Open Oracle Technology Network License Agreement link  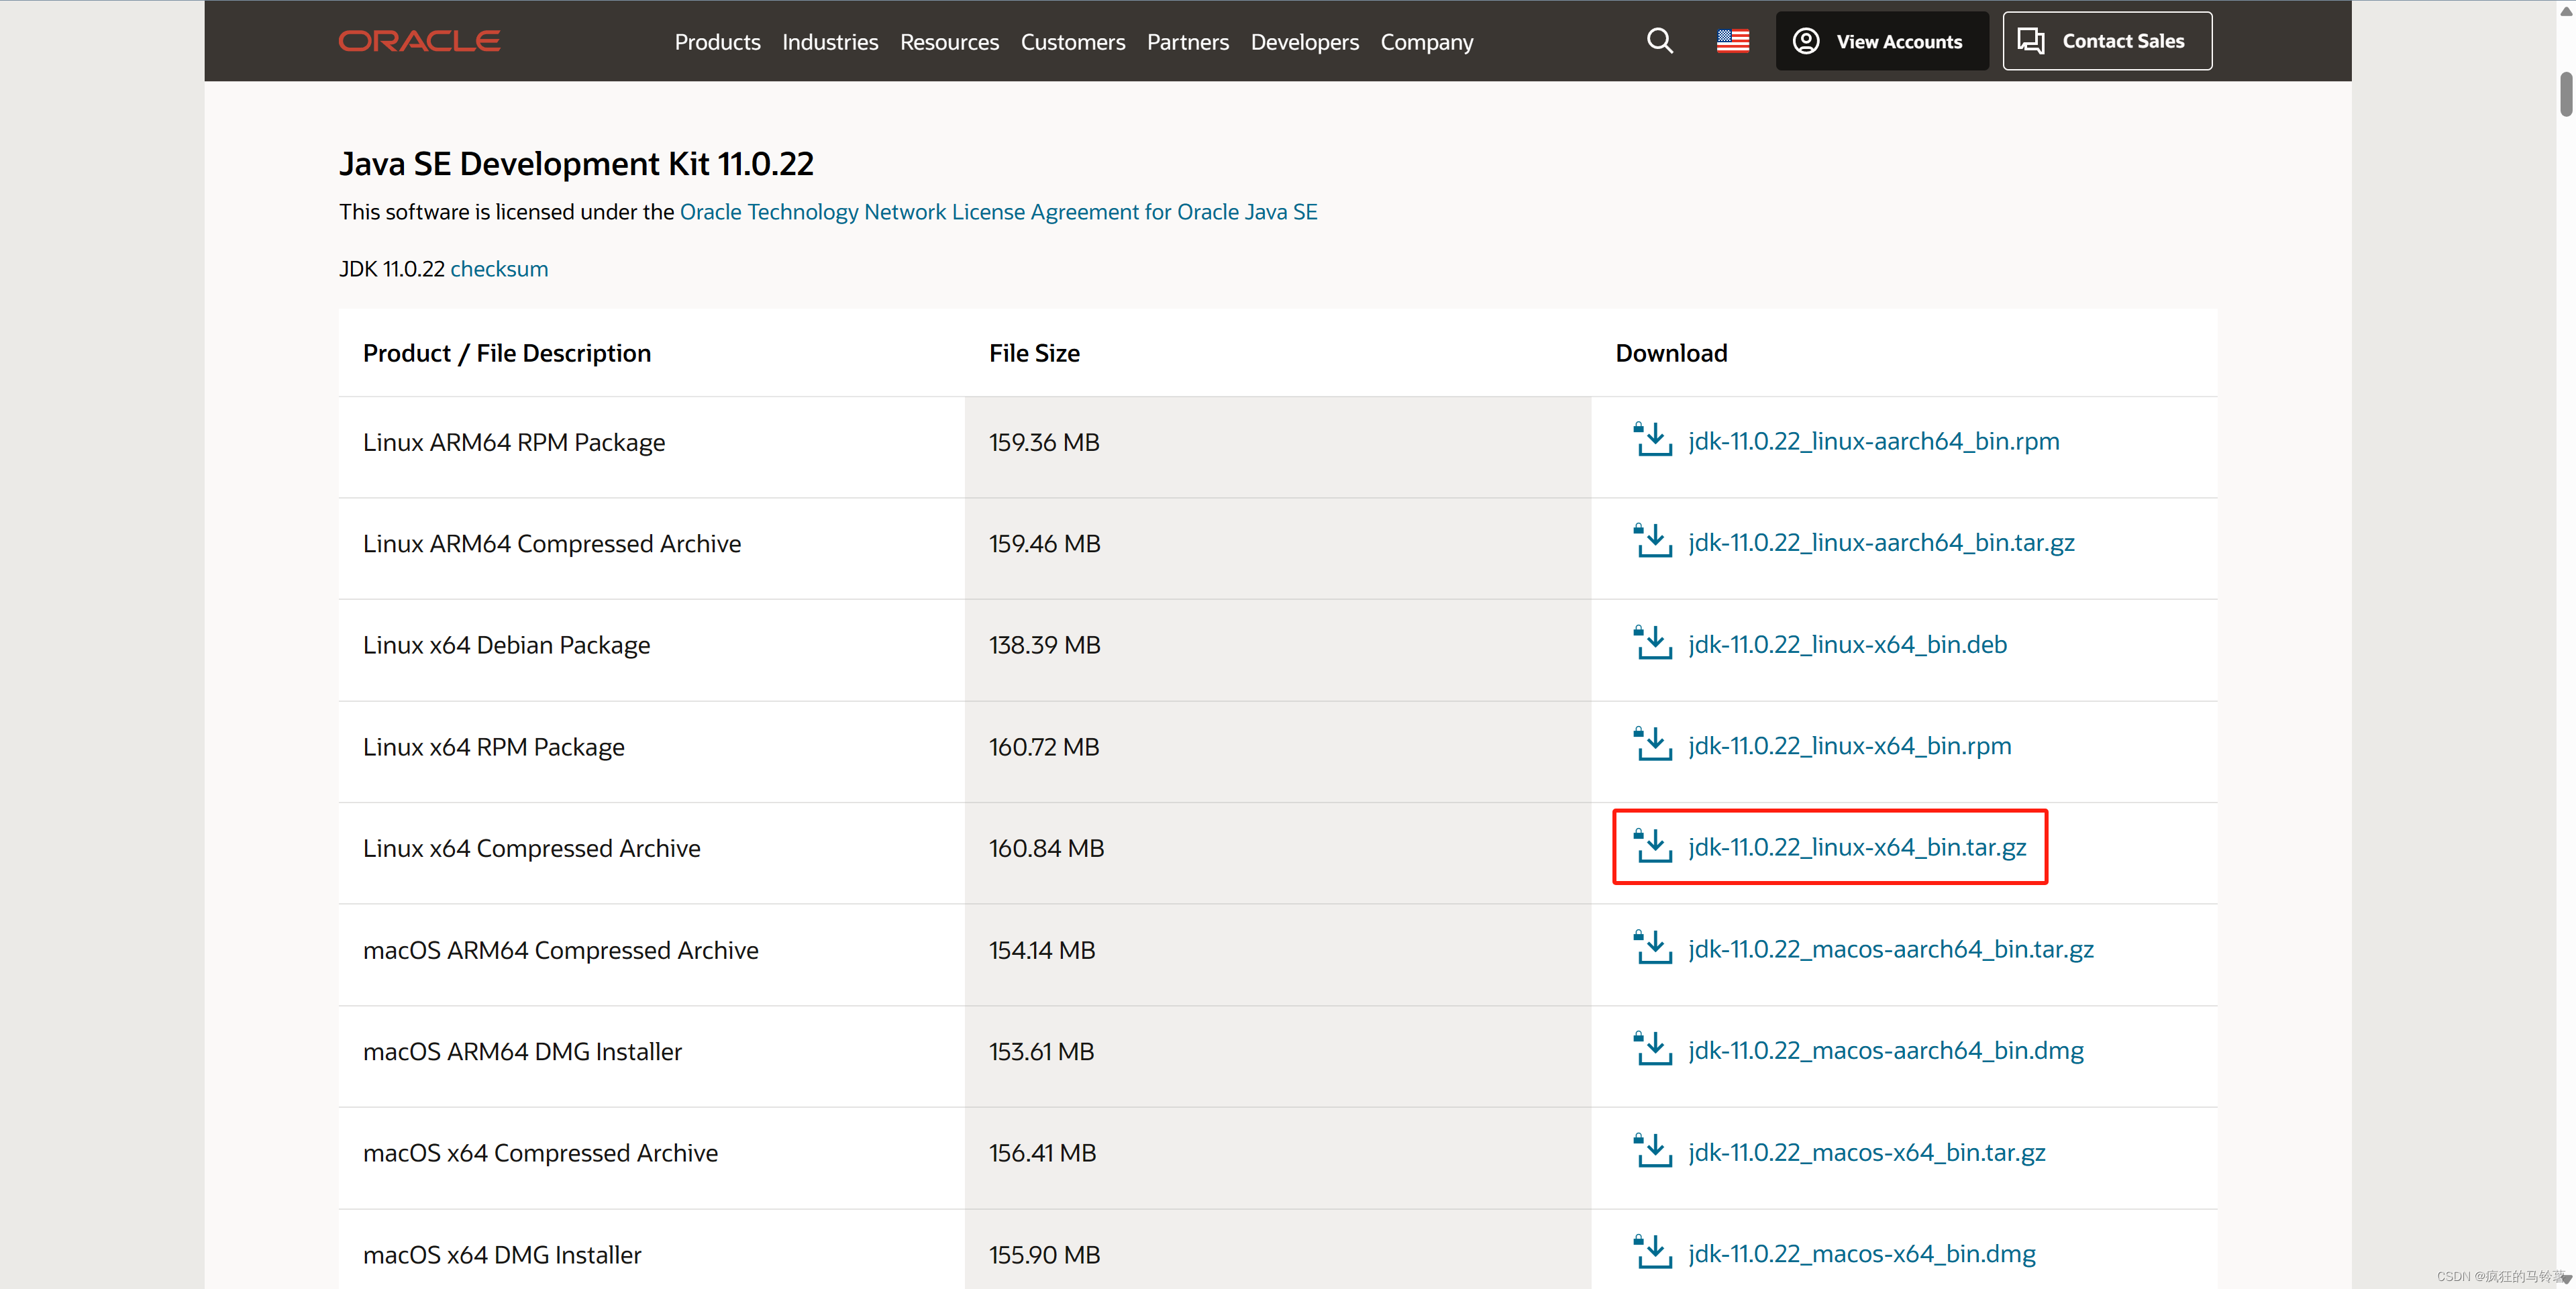(998, 212)
